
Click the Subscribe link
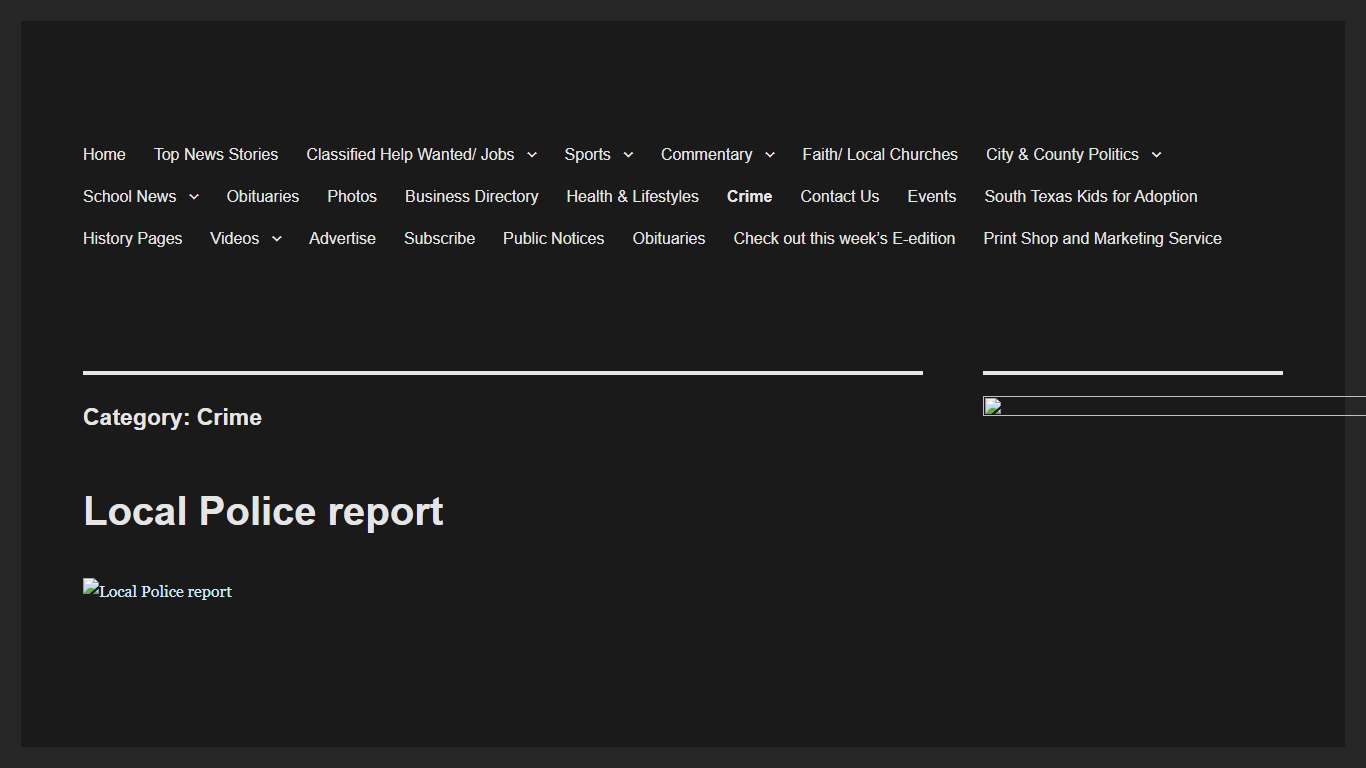pyautogui.click(x=439, y=238)
